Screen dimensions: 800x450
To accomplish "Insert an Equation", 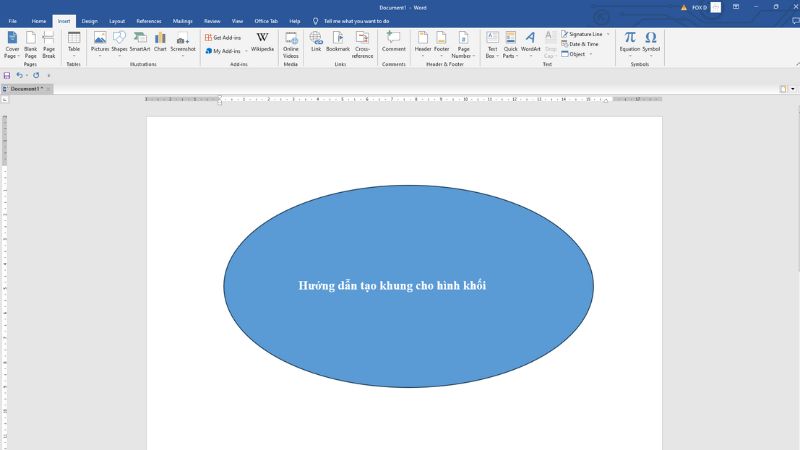I will 630,41.
